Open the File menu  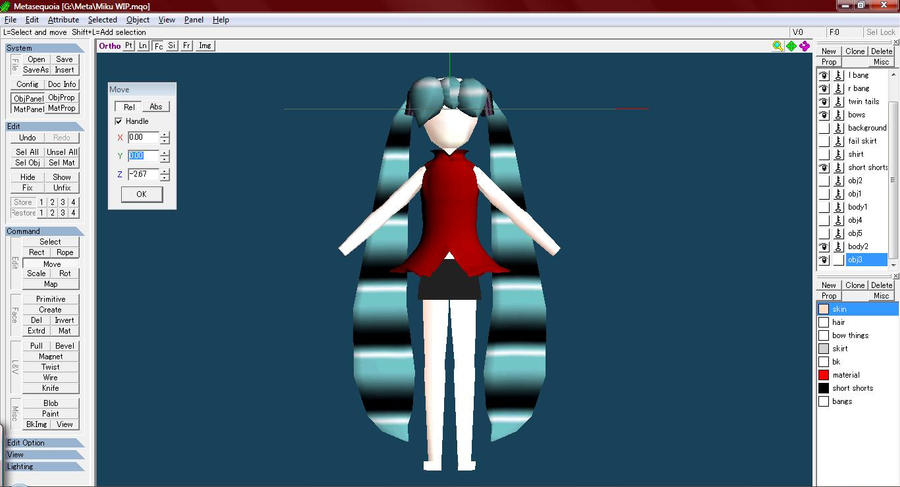point(10,20)
